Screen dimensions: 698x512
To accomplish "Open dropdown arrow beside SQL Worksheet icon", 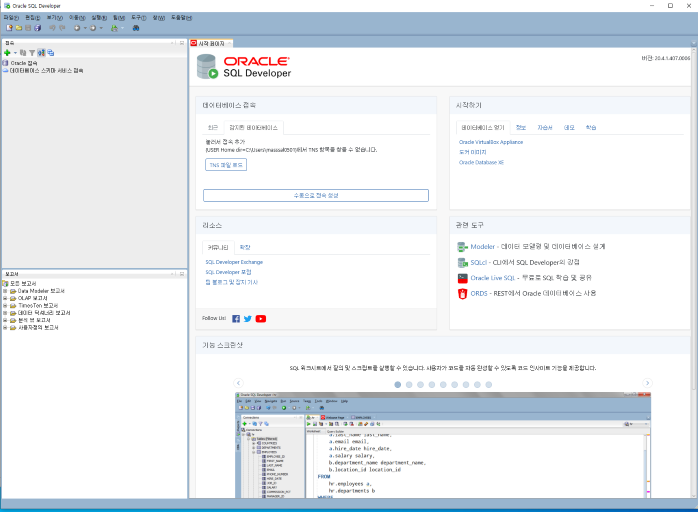I will click(x=122, y=28).
